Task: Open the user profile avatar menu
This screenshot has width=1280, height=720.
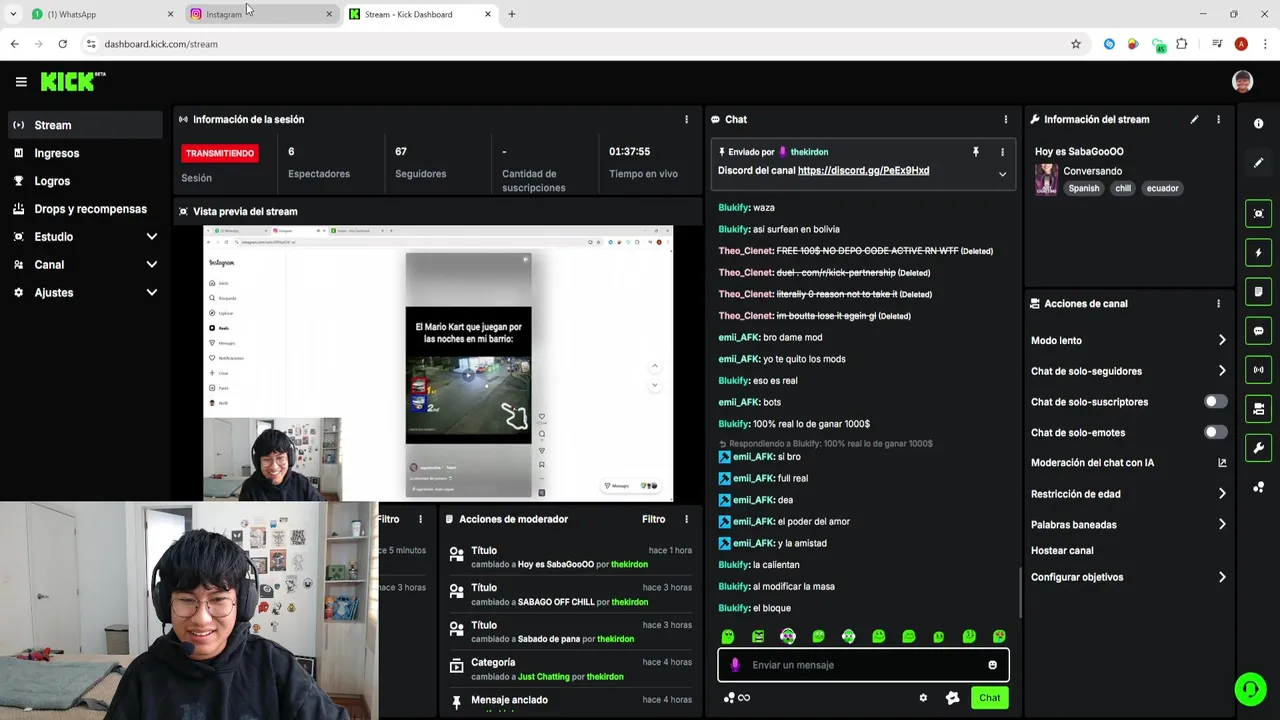Action: pos(1242,82)
